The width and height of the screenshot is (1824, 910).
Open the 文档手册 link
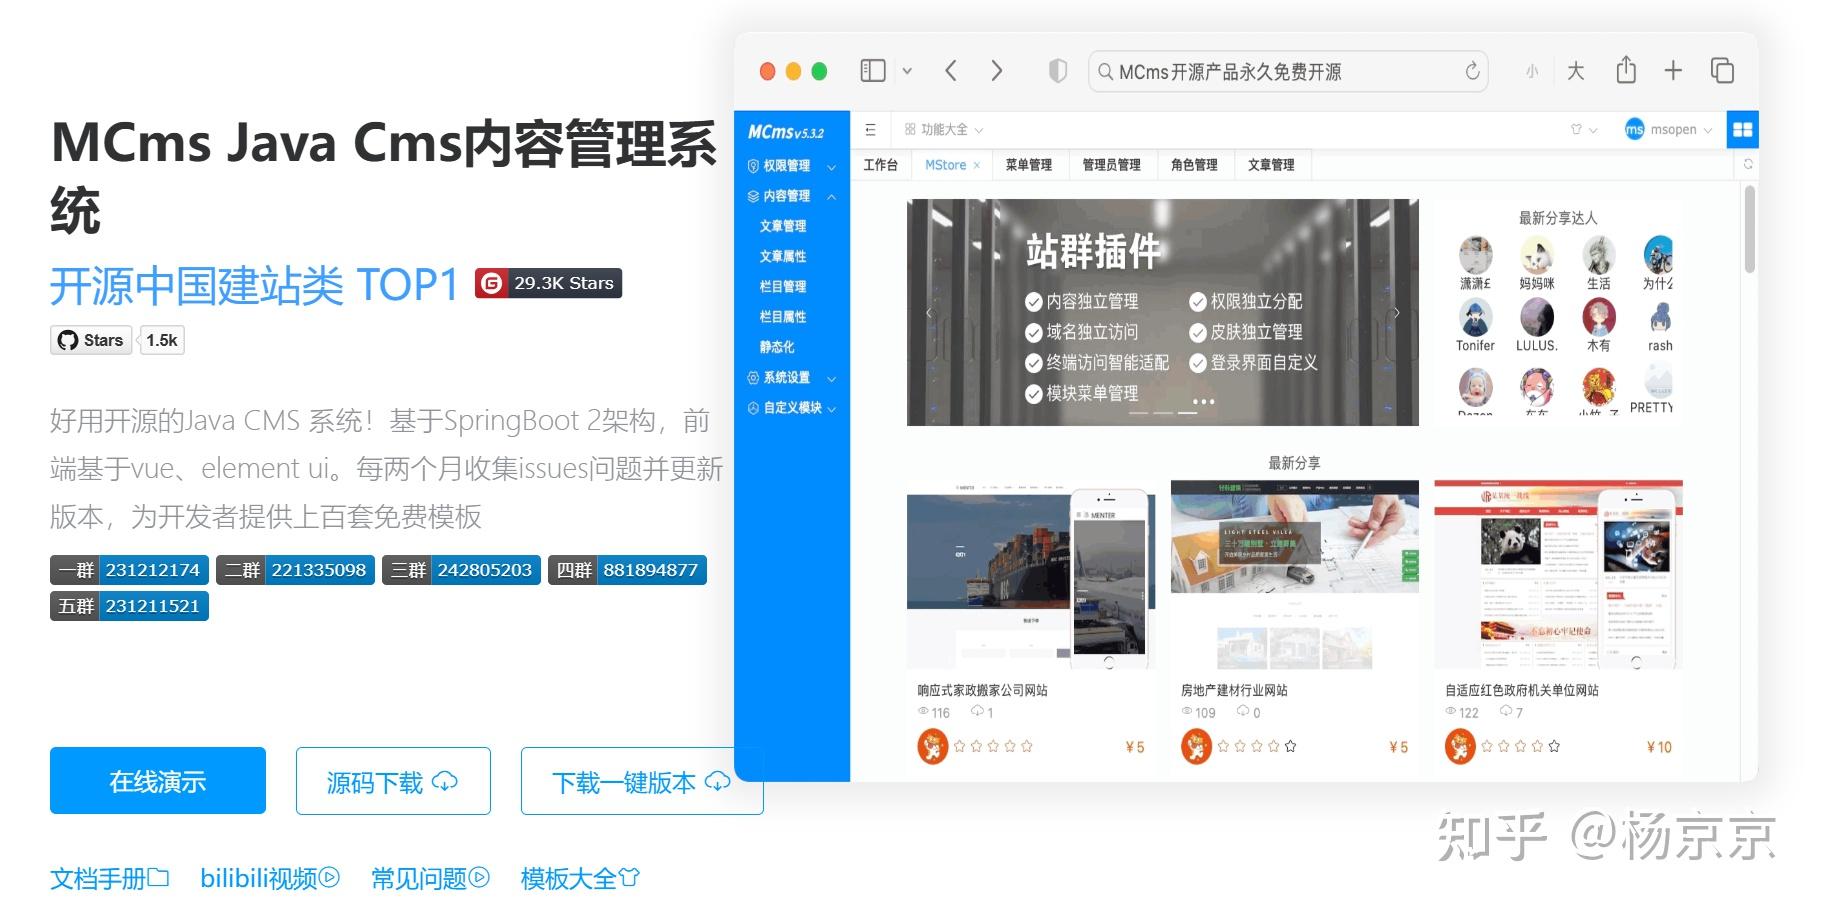[x=100, y=877]
